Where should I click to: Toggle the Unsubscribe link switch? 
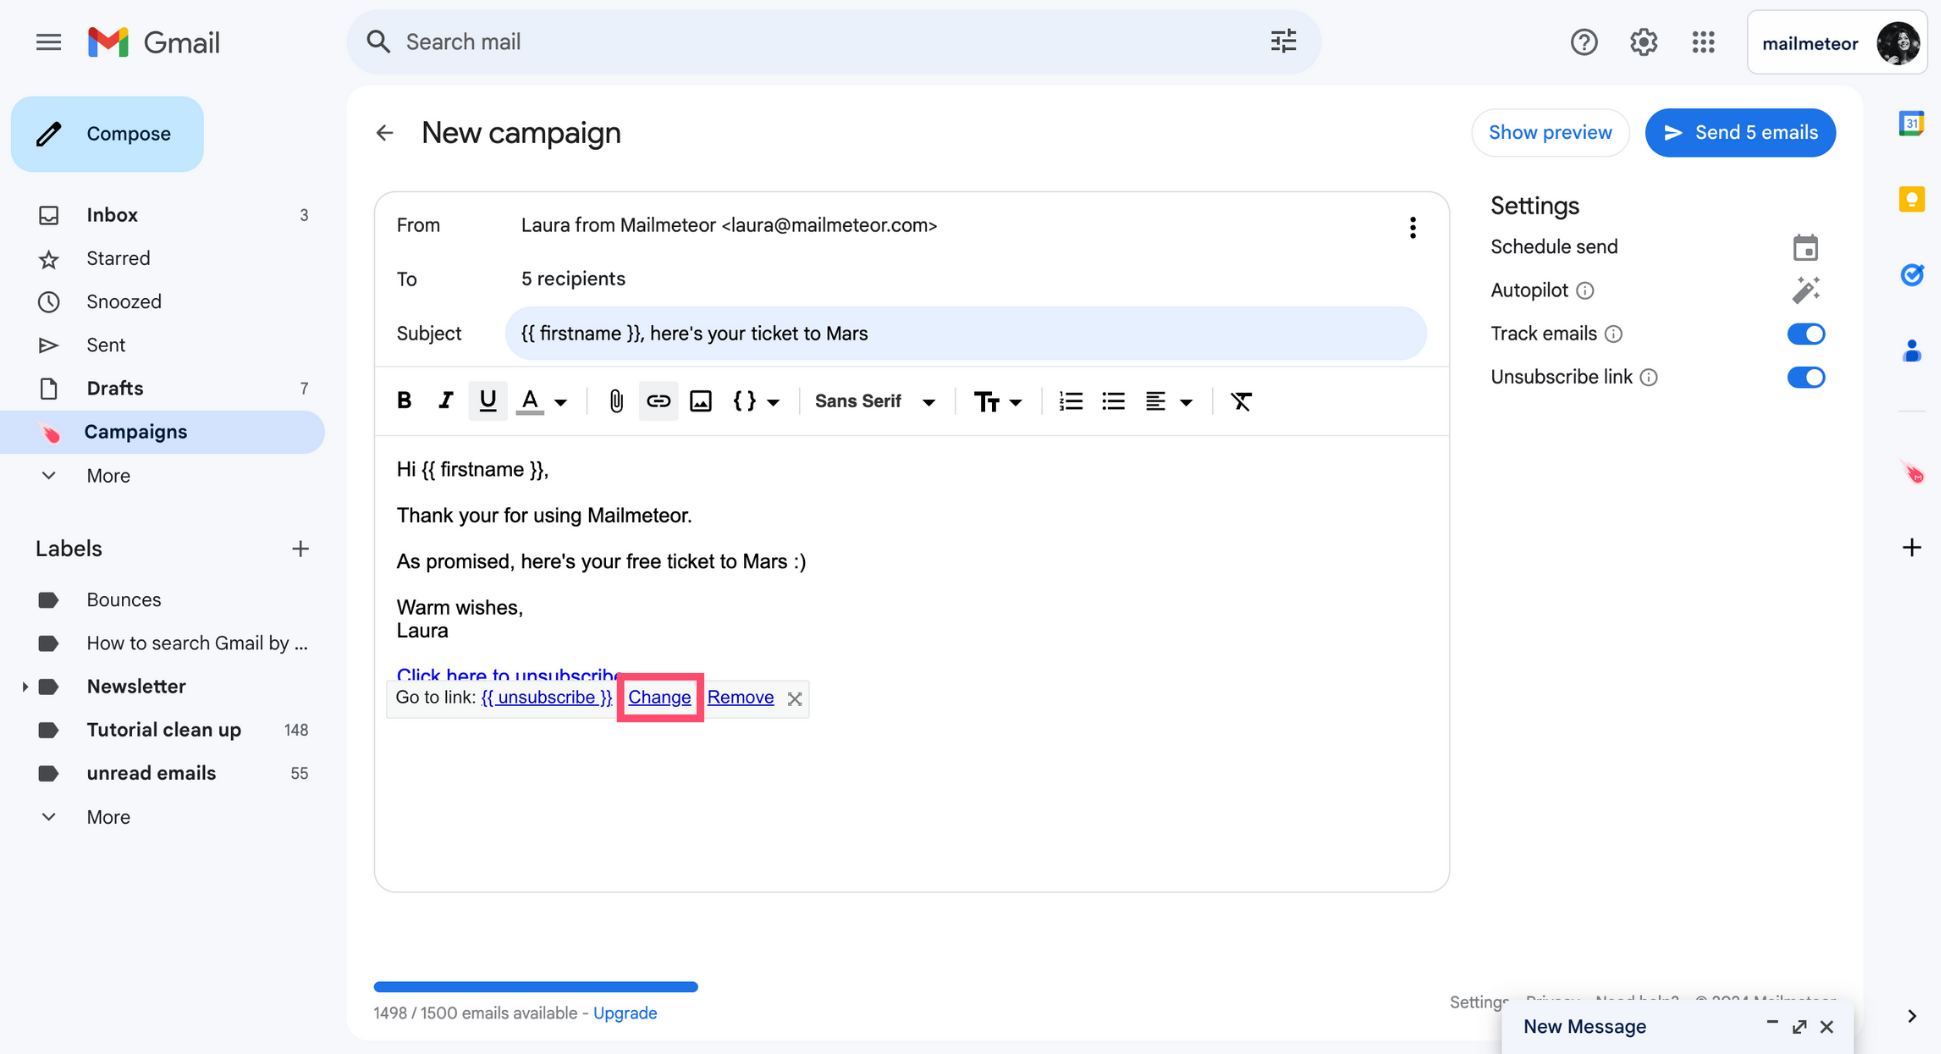pyautogui.click(x=1806, y=377)
